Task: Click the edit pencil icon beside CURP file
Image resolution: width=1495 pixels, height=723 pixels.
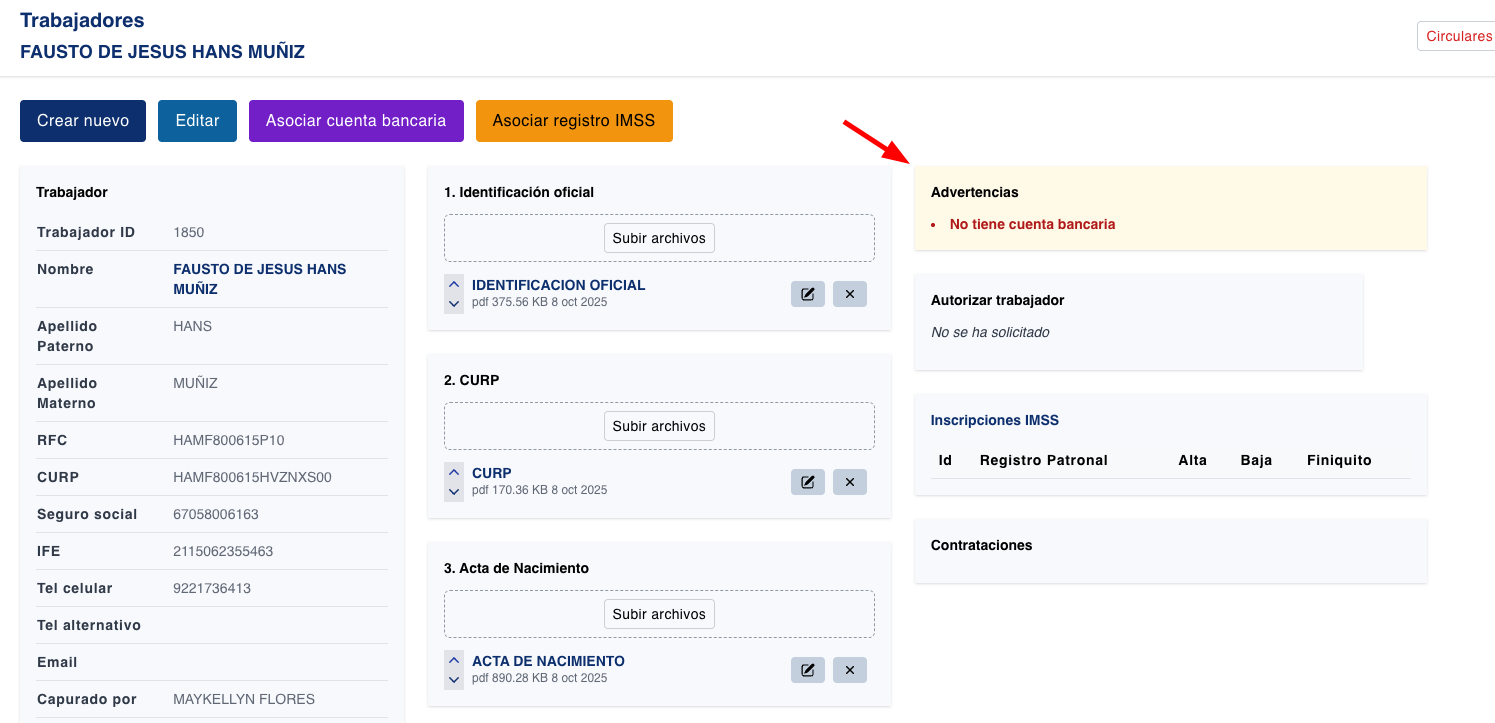Action: pos(808,481)
